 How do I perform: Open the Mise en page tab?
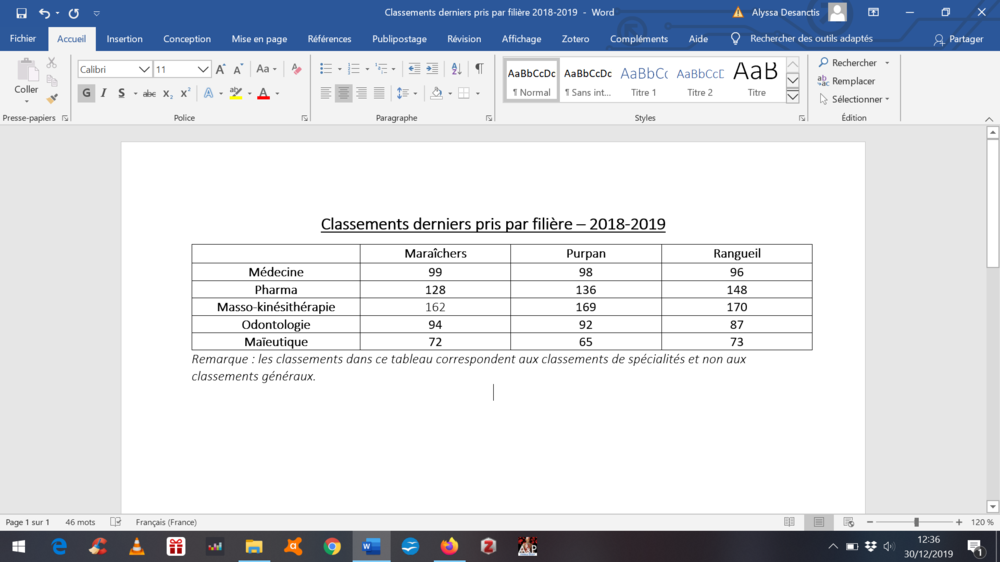tap(259, 39)
